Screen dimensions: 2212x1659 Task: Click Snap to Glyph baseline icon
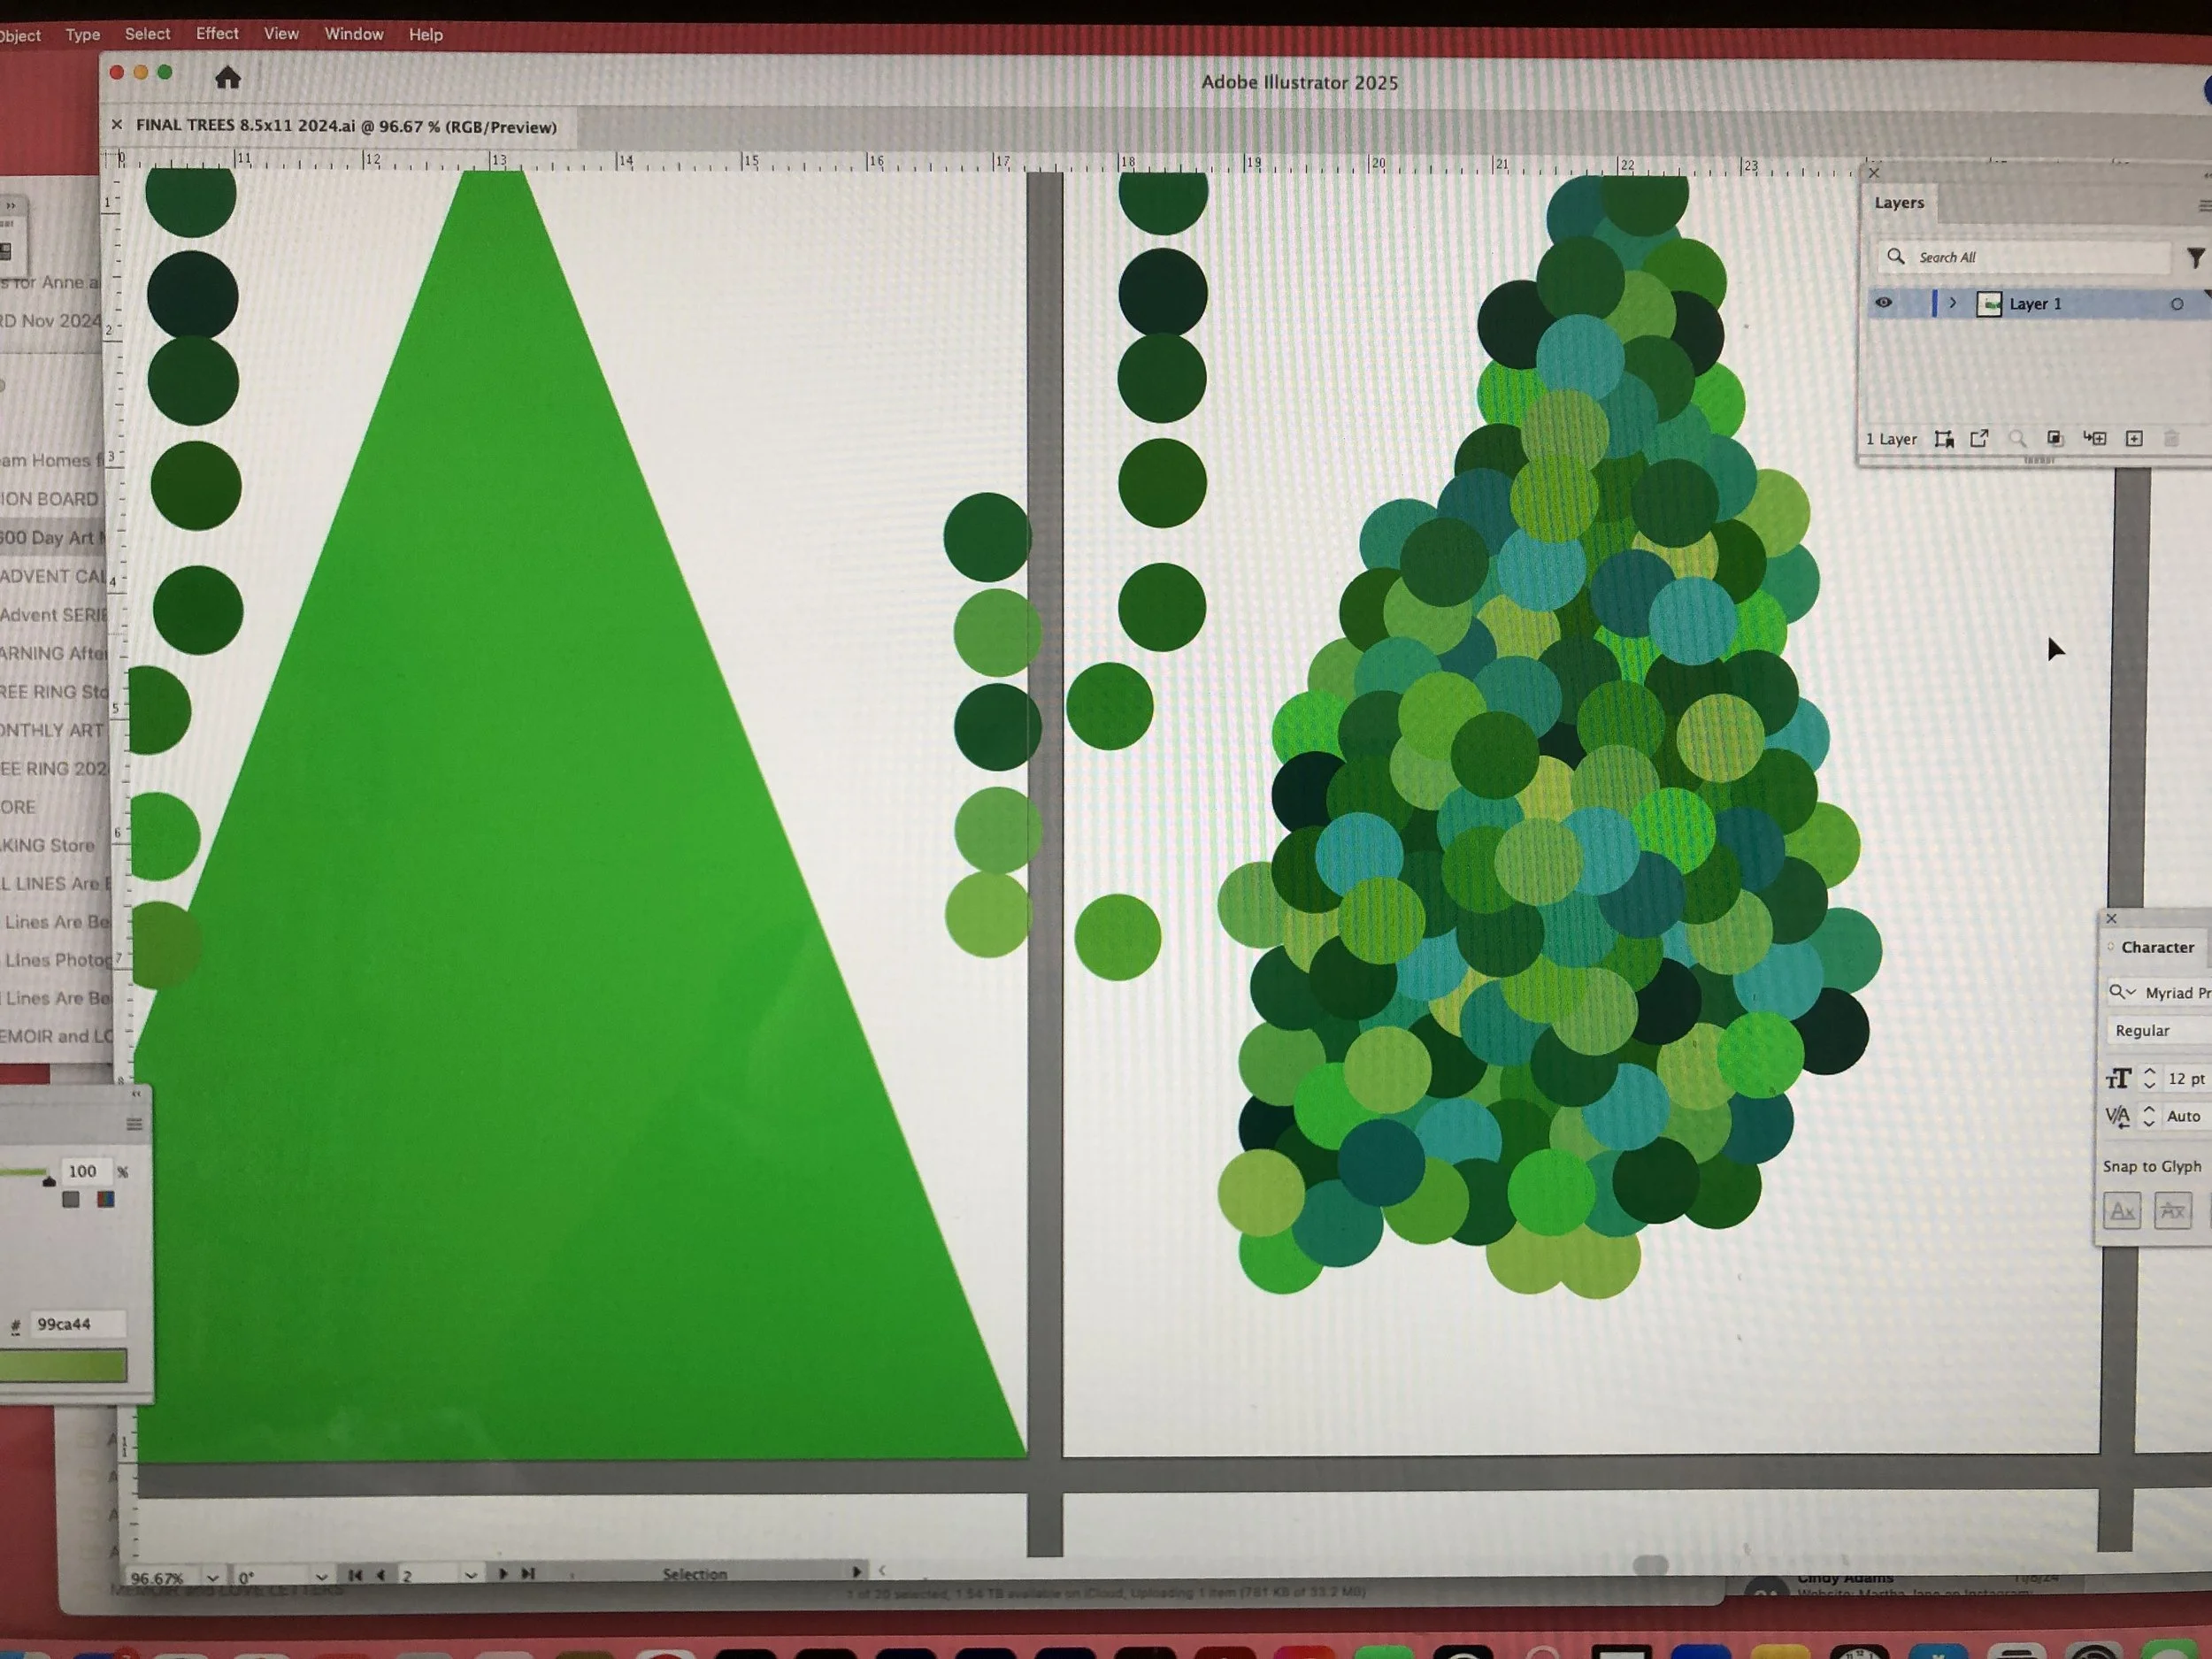click(2121, 1212)
